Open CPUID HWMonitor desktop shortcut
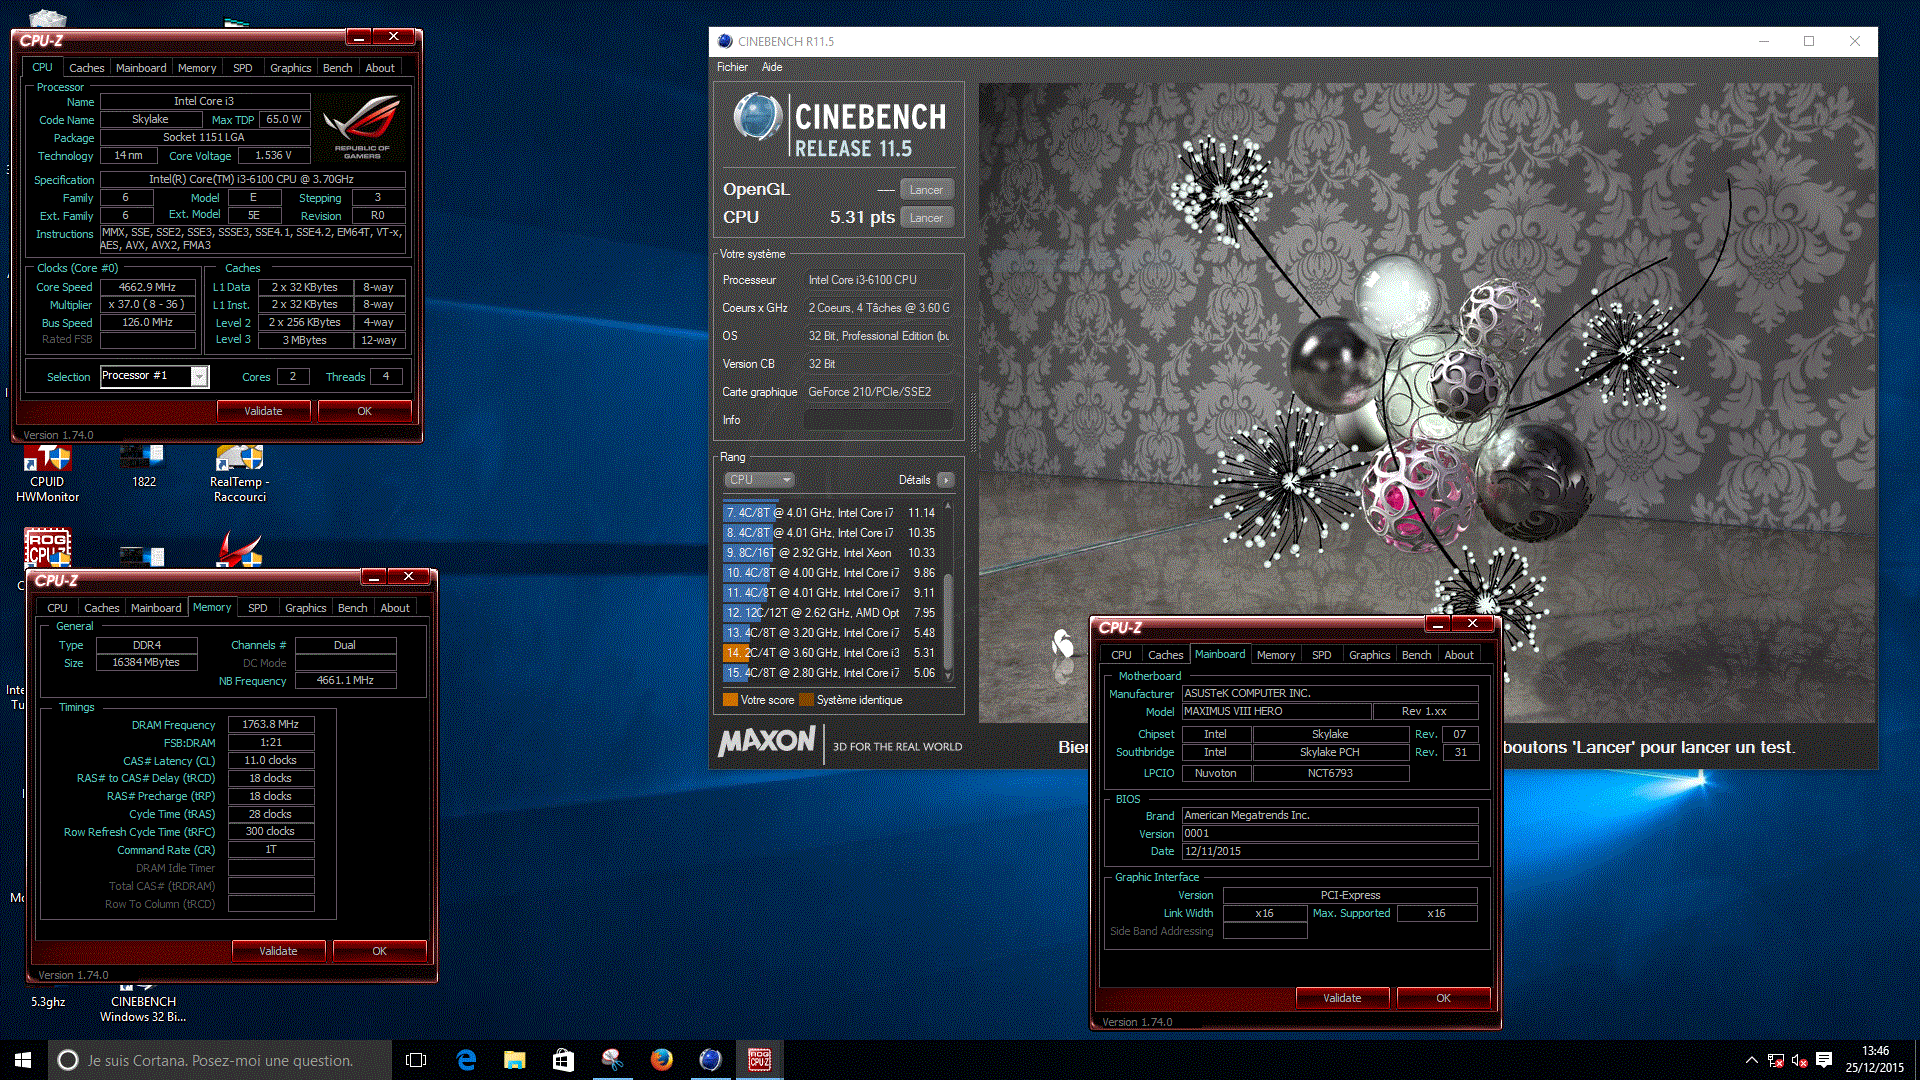The image size is (1920, 1080). (x=47, y=474)
